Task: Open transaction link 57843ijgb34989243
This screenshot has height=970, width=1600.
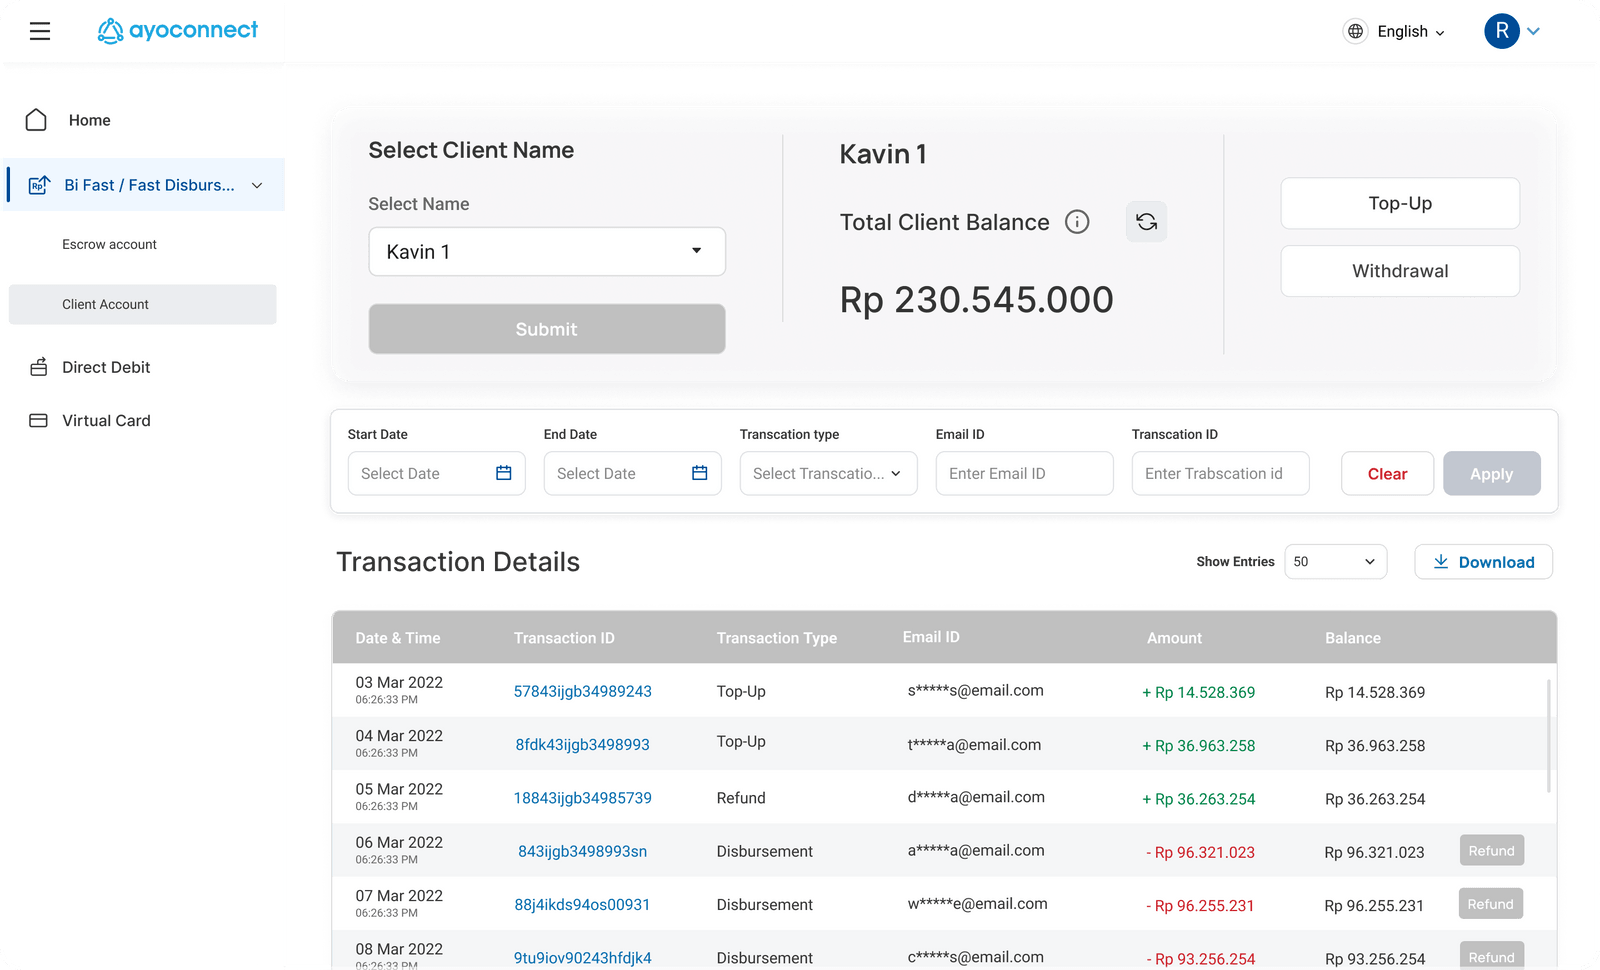Action: [583, 691]
